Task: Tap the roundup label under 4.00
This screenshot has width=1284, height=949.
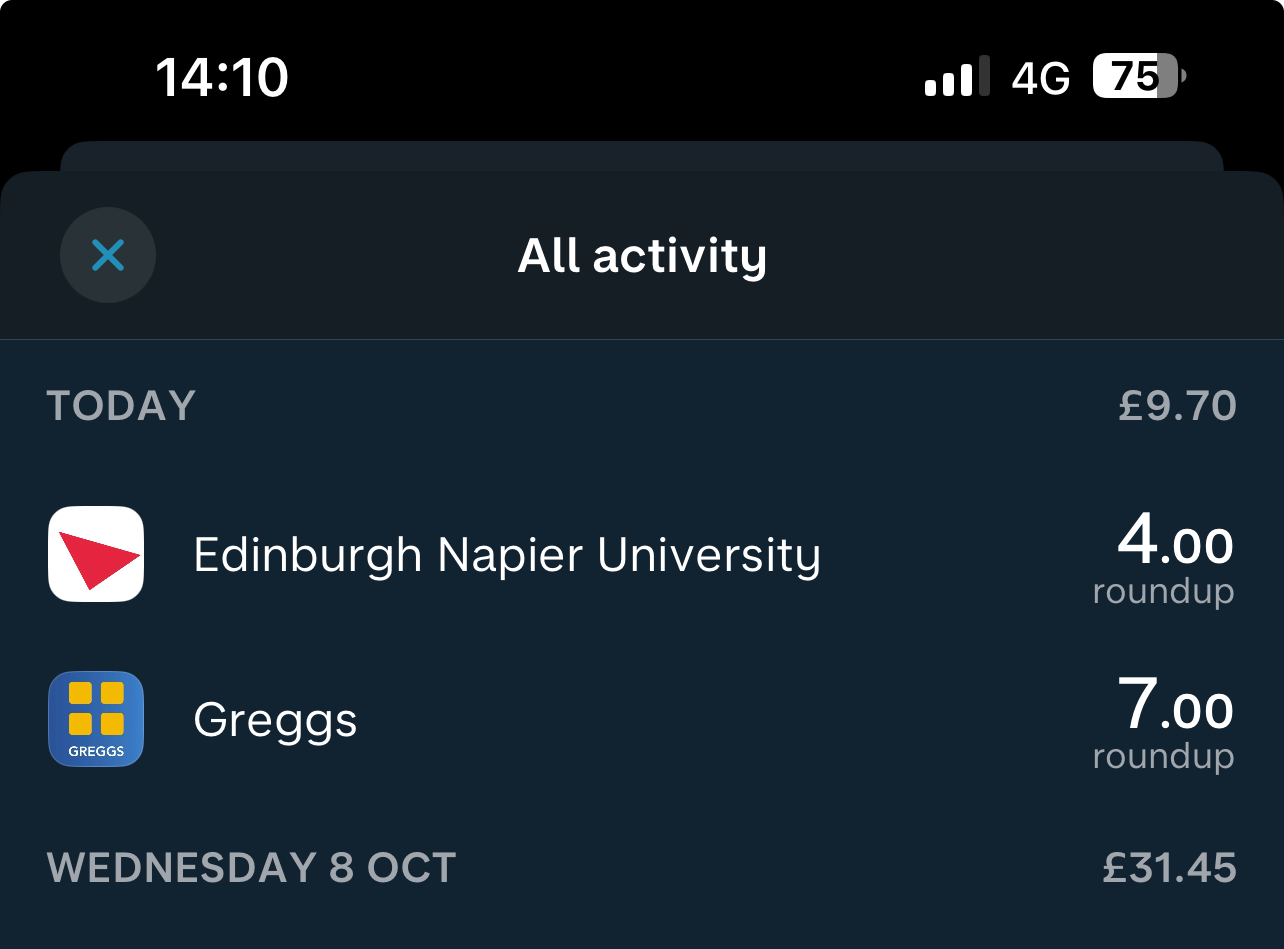Action: pos(1163,592)
